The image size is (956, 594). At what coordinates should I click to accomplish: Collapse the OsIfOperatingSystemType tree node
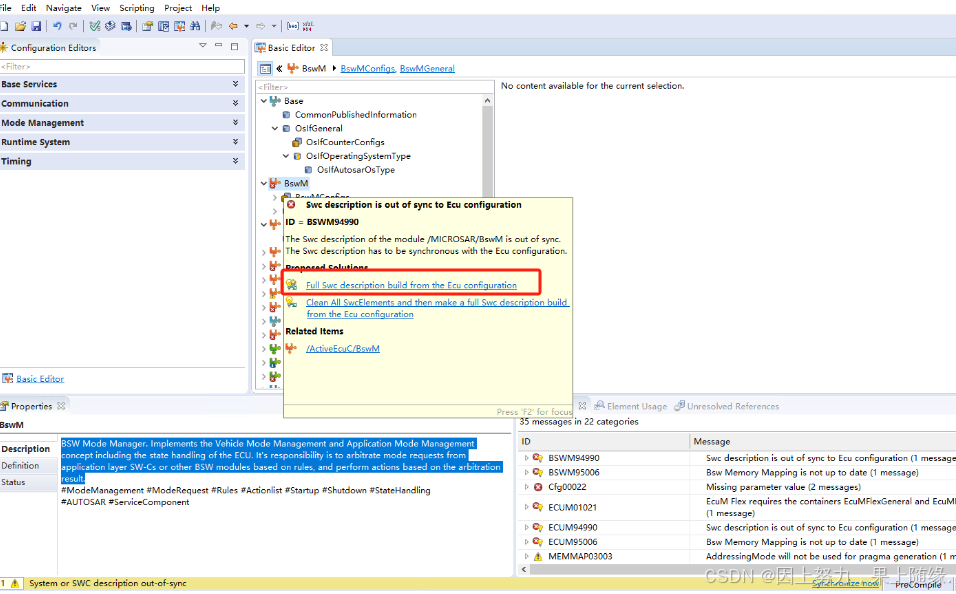[285, 156]
